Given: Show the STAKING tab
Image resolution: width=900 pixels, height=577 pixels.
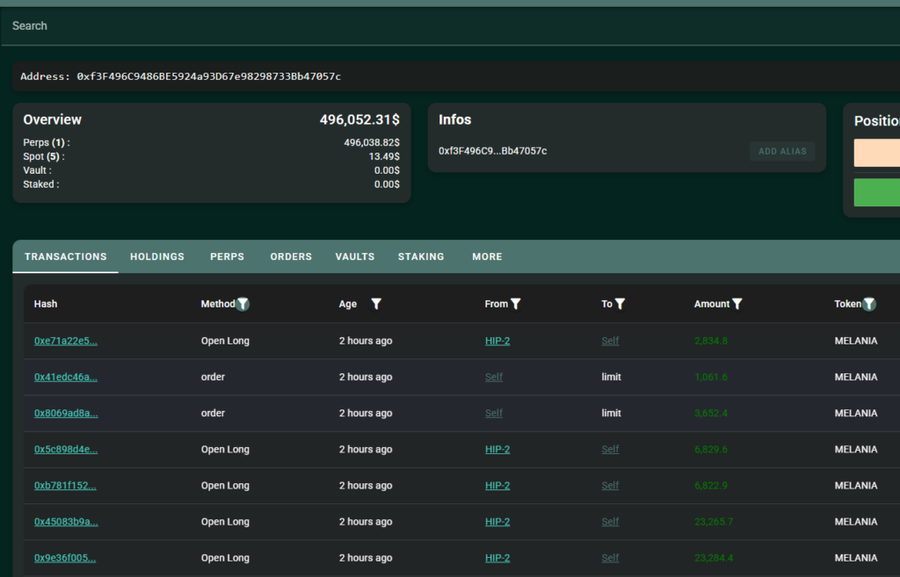Looking at the screenshot, I should click(x=421, y=257).
